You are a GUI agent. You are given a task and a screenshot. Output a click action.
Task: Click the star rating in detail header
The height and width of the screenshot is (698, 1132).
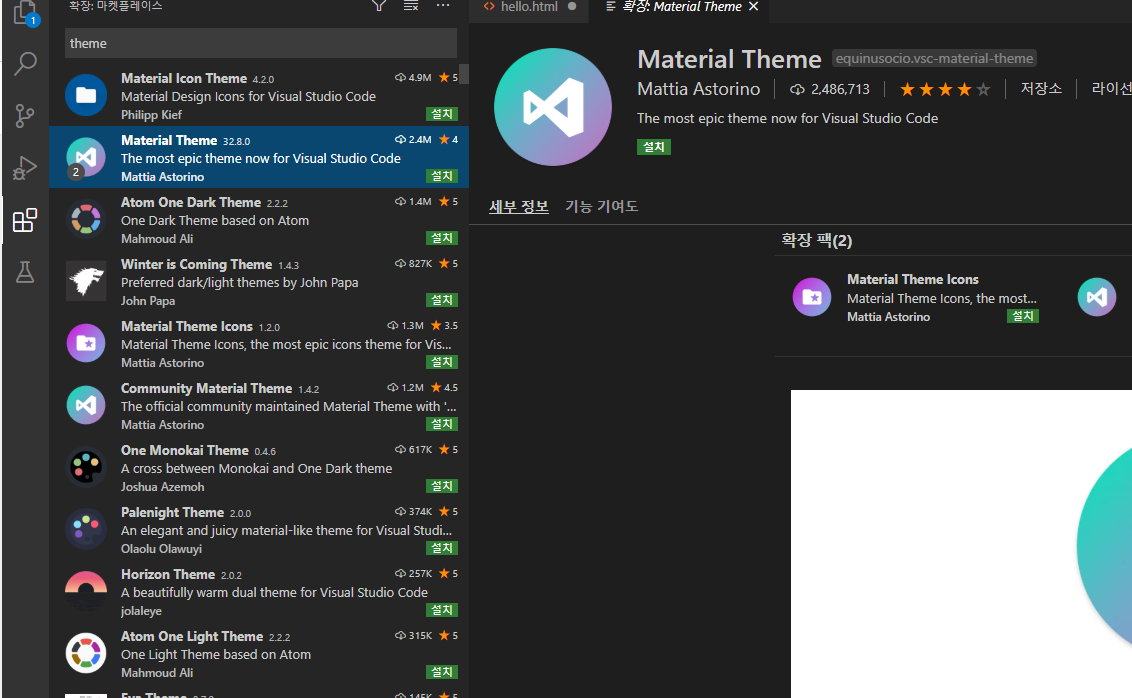pos(945,90)
